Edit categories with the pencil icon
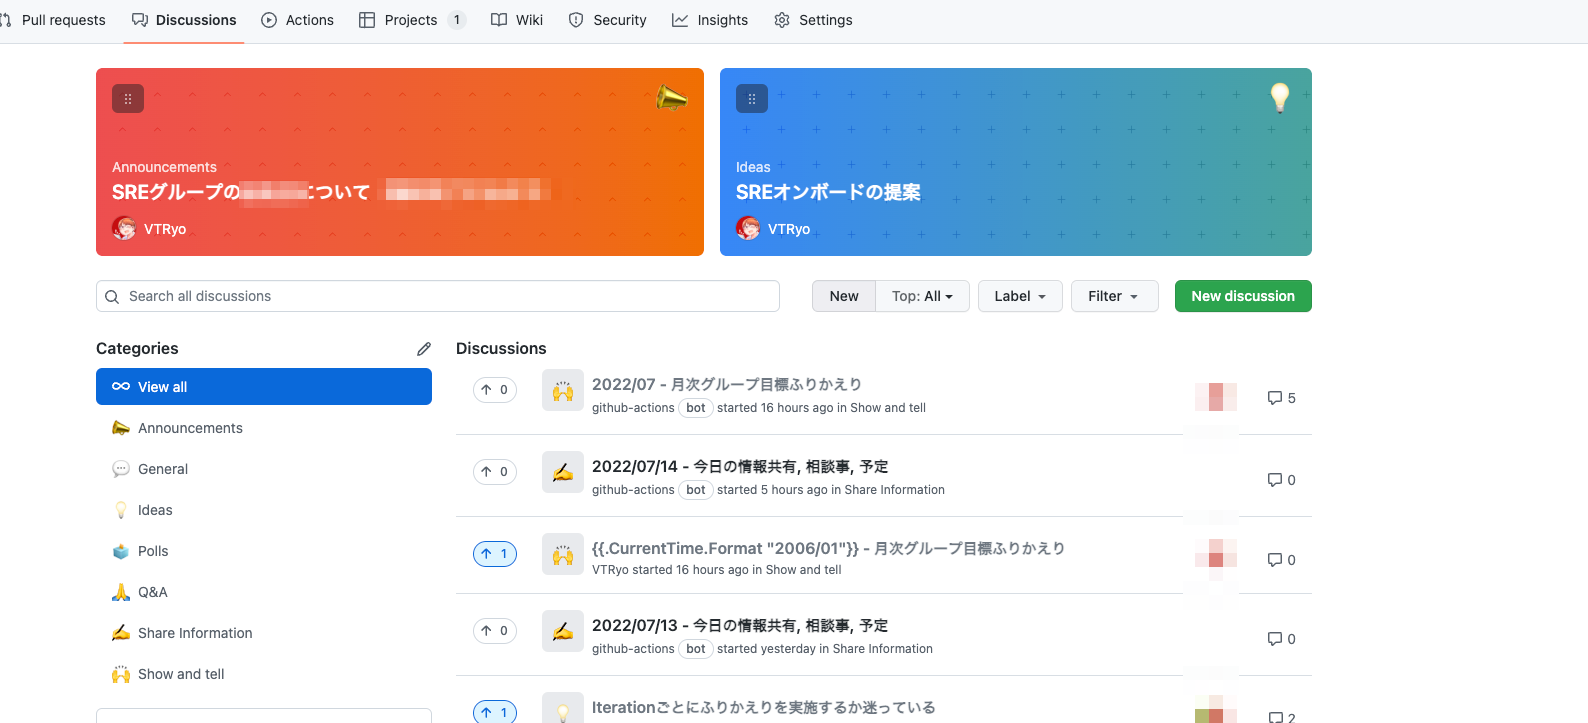Viewport: 1588px width, 723px height. click(424, 349)
